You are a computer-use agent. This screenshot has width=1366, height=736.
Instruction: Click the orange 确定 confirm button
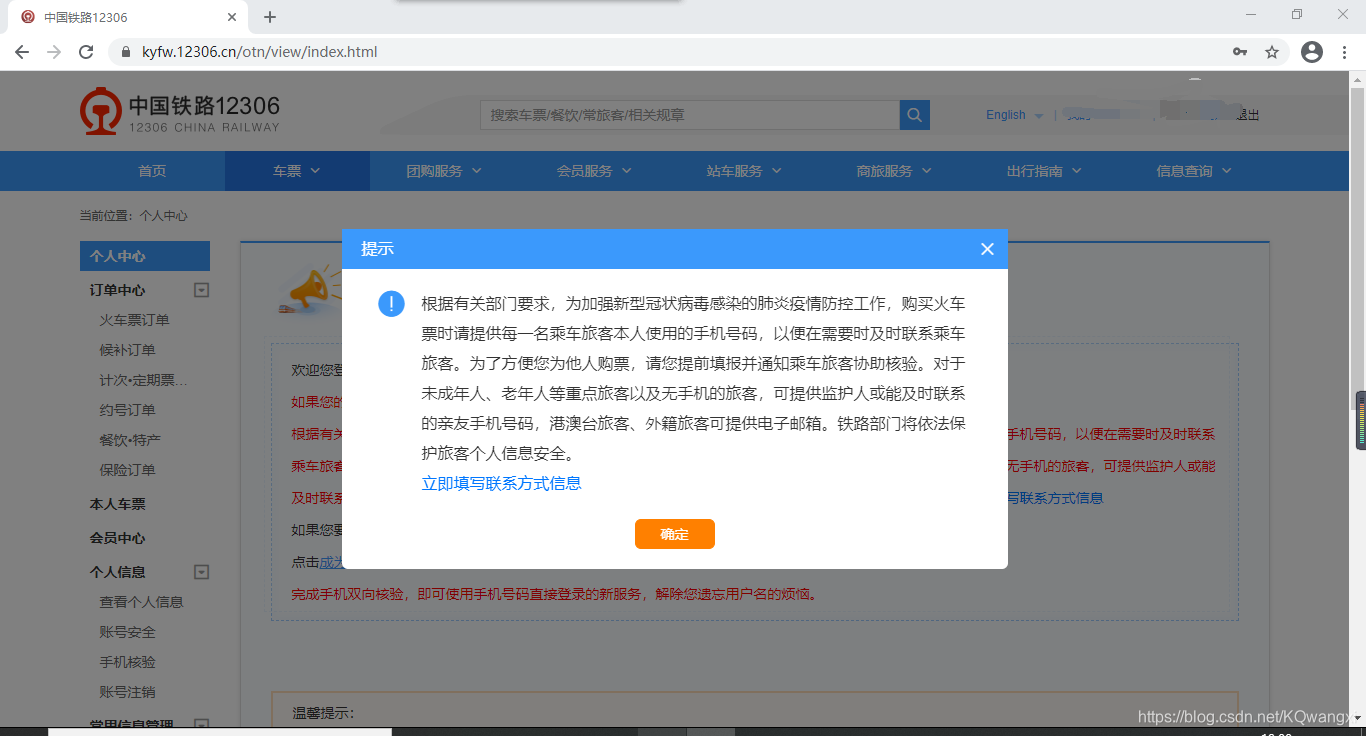(674, 534)
